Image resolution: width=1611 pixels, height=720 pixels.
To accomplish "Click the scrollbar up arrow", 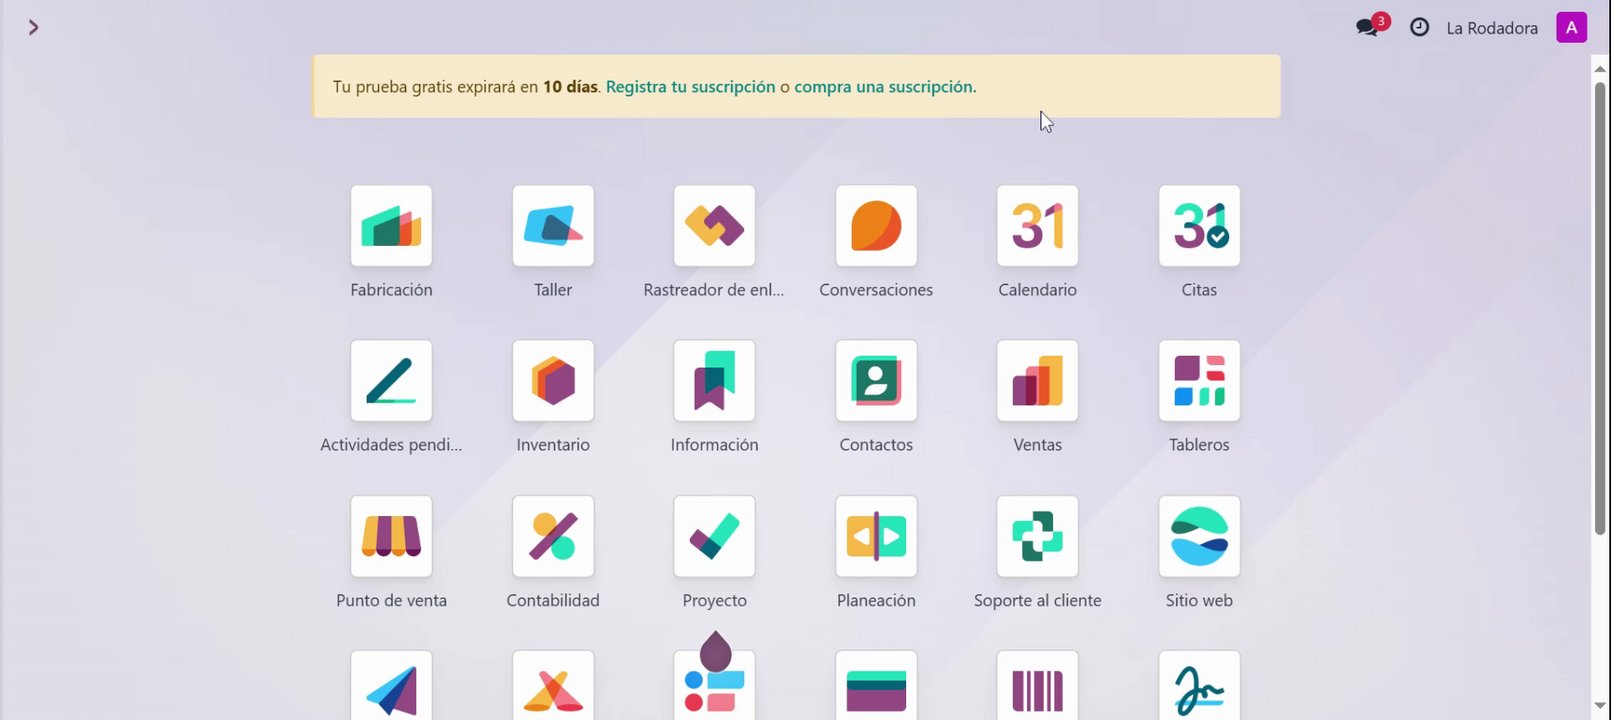I will 1599,68.
